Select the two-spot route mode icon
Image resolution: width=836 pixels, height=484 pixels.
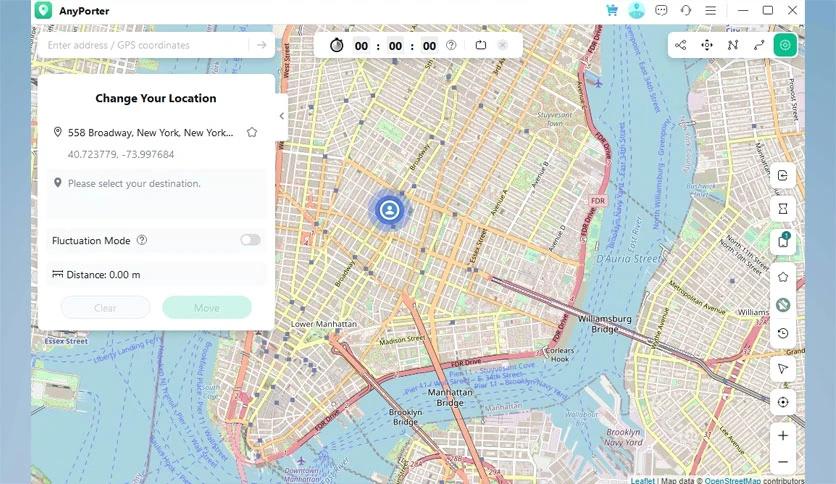coord(759,45)
